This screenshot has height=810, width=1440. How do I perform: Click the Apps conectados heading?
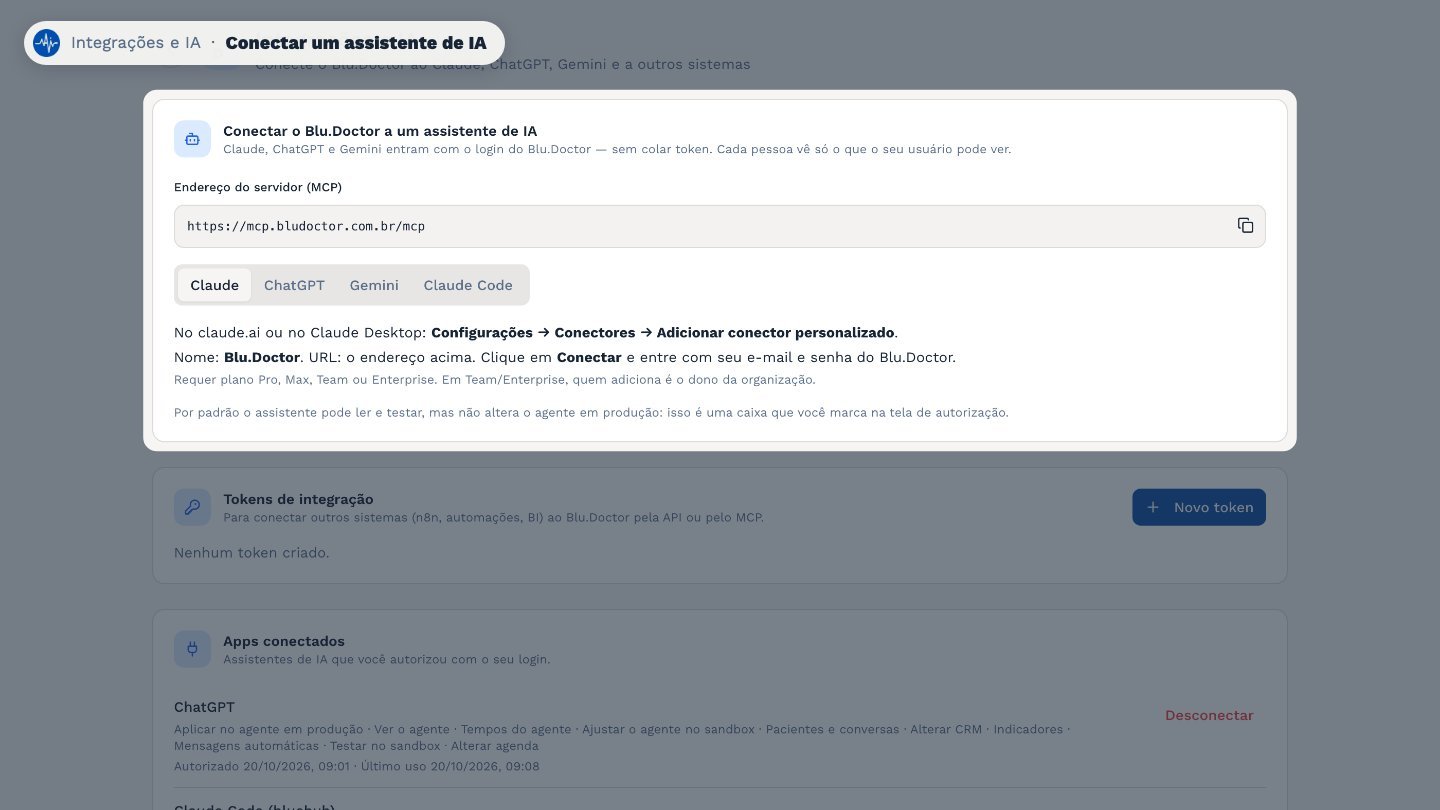pos(284,641)
